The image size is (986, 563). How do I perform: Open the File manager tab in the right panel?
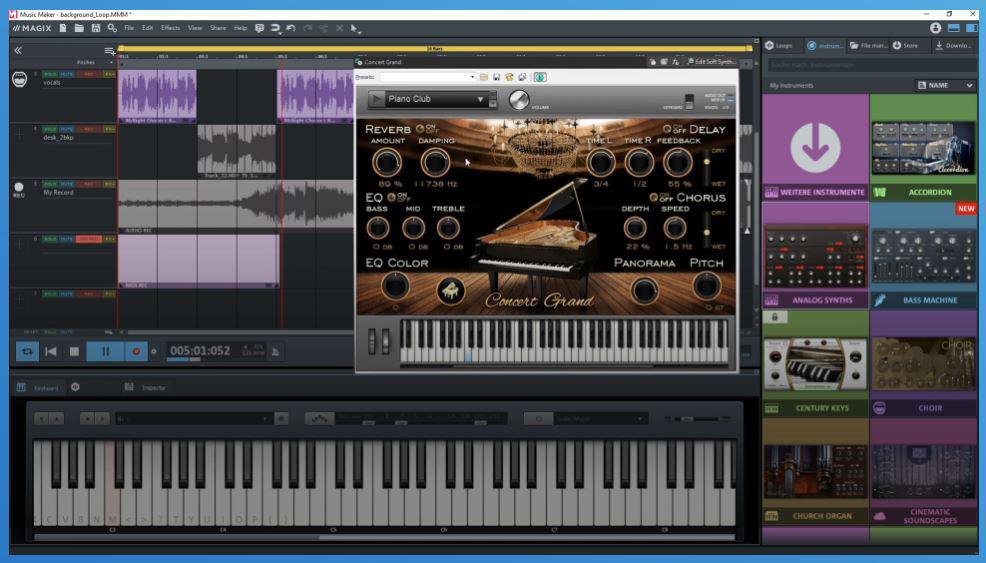(x=868, y=45)
